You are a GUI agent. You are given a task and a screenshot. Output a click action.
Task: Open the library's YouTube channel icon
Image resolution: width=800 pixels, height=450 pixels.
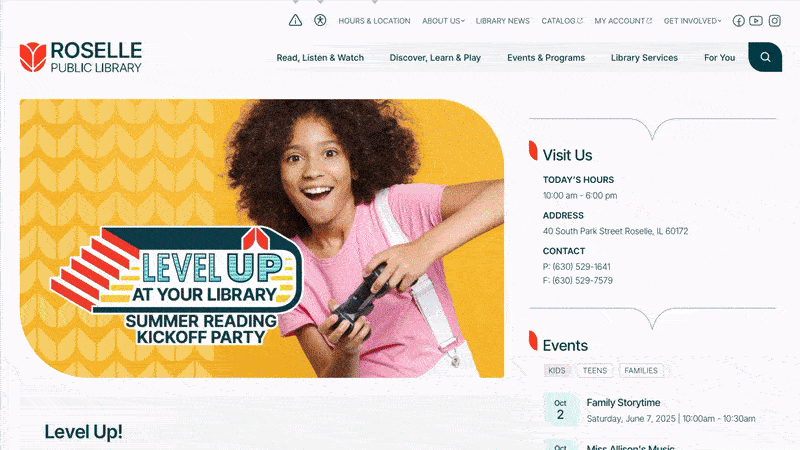(x=756, y=21)
